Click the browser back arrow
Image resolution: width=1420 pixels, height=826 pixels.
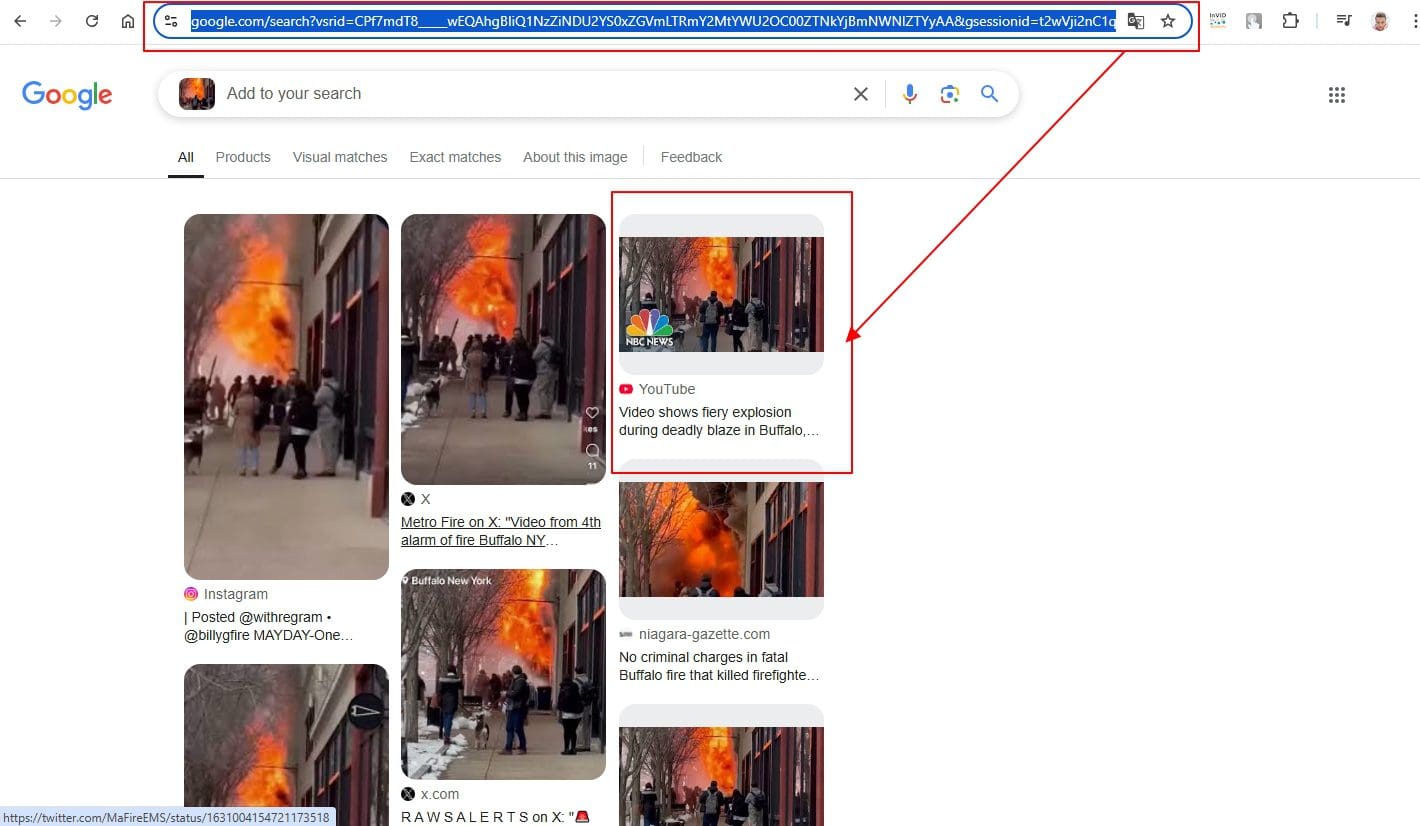[x=20, y=21]
